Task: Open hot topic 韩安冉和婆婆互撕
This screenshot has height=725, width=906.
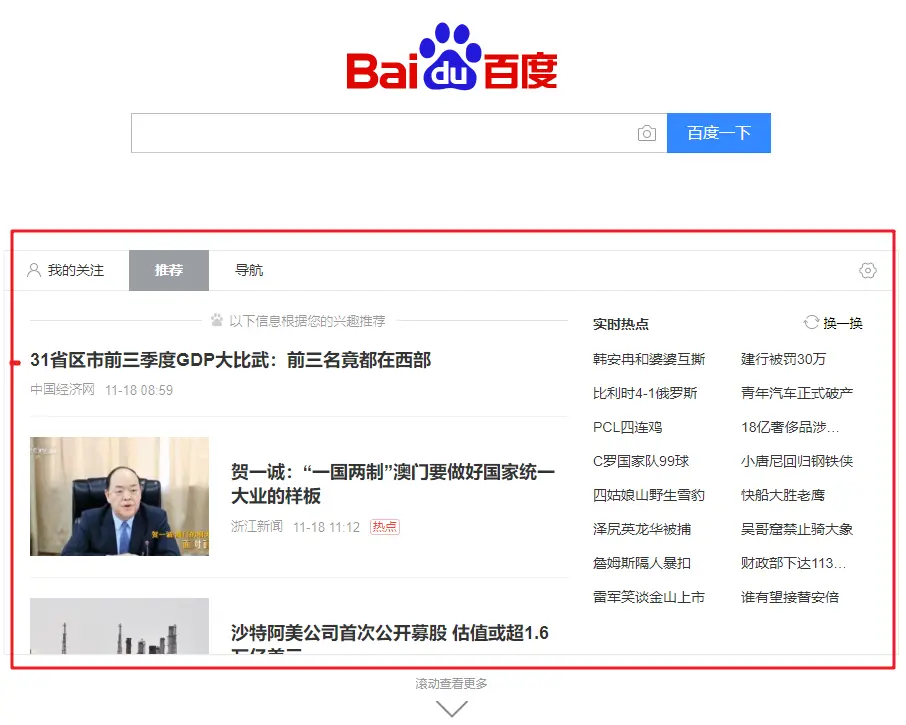Action: coord(649,359)
